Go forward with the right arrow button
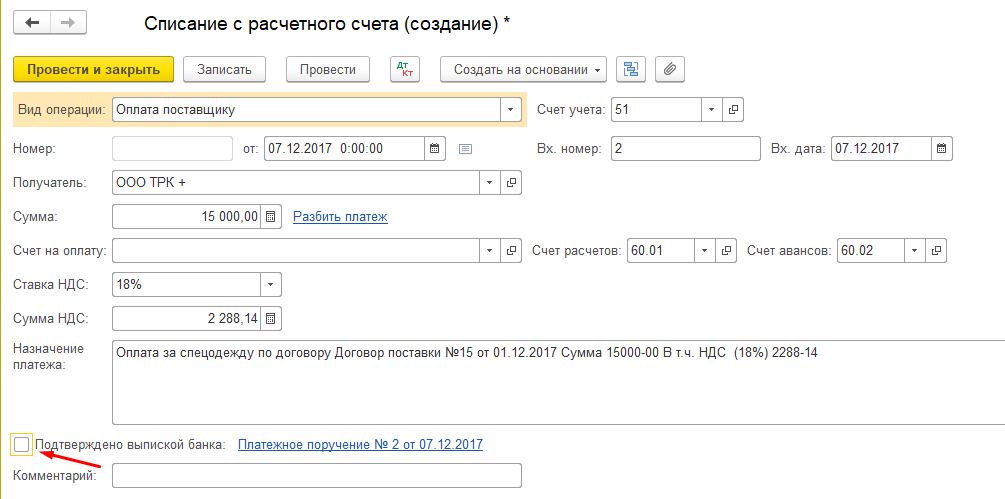The width and height of the screenshot is (1005, 499). point(68,23)
